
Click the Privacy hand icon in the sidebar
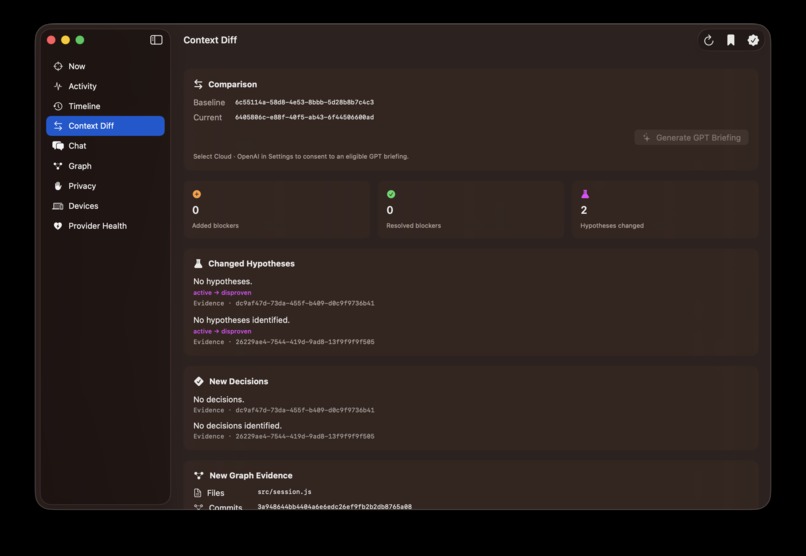click(x=58, y=186)
